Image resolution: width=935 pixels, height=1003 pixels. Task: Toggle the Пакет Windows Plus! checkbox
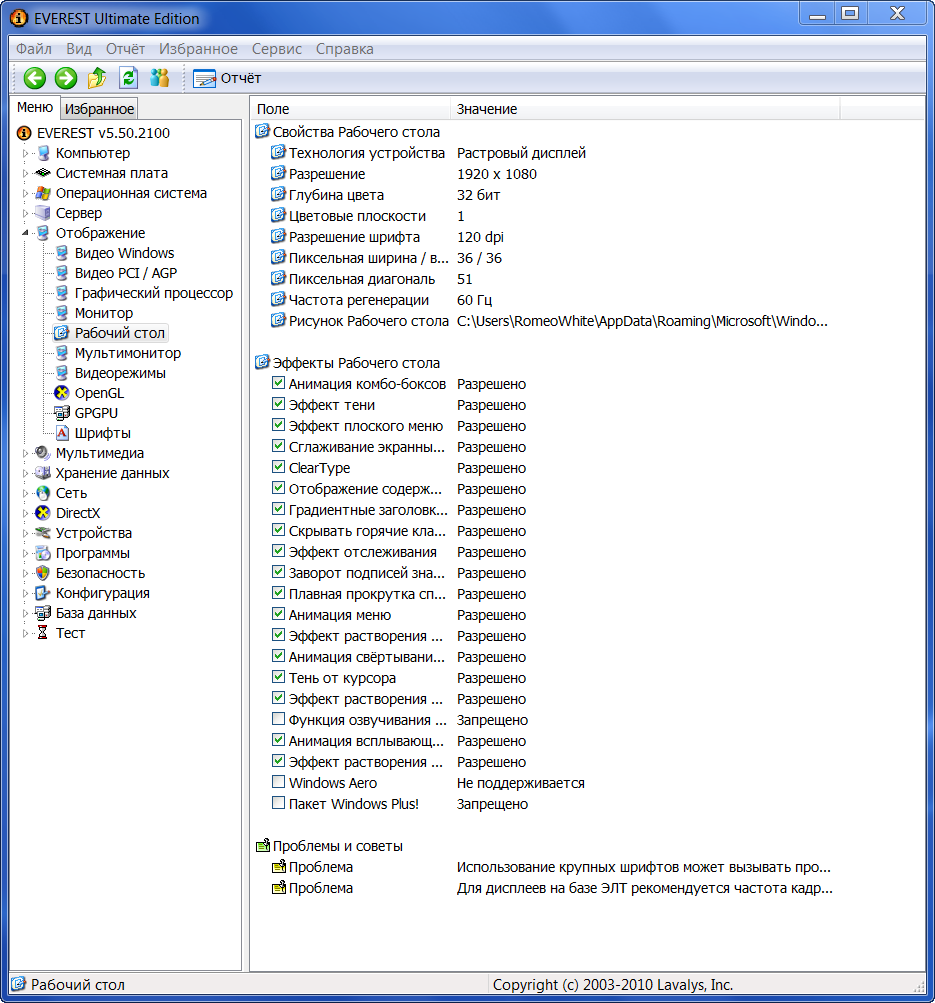(x=278, y=803)
